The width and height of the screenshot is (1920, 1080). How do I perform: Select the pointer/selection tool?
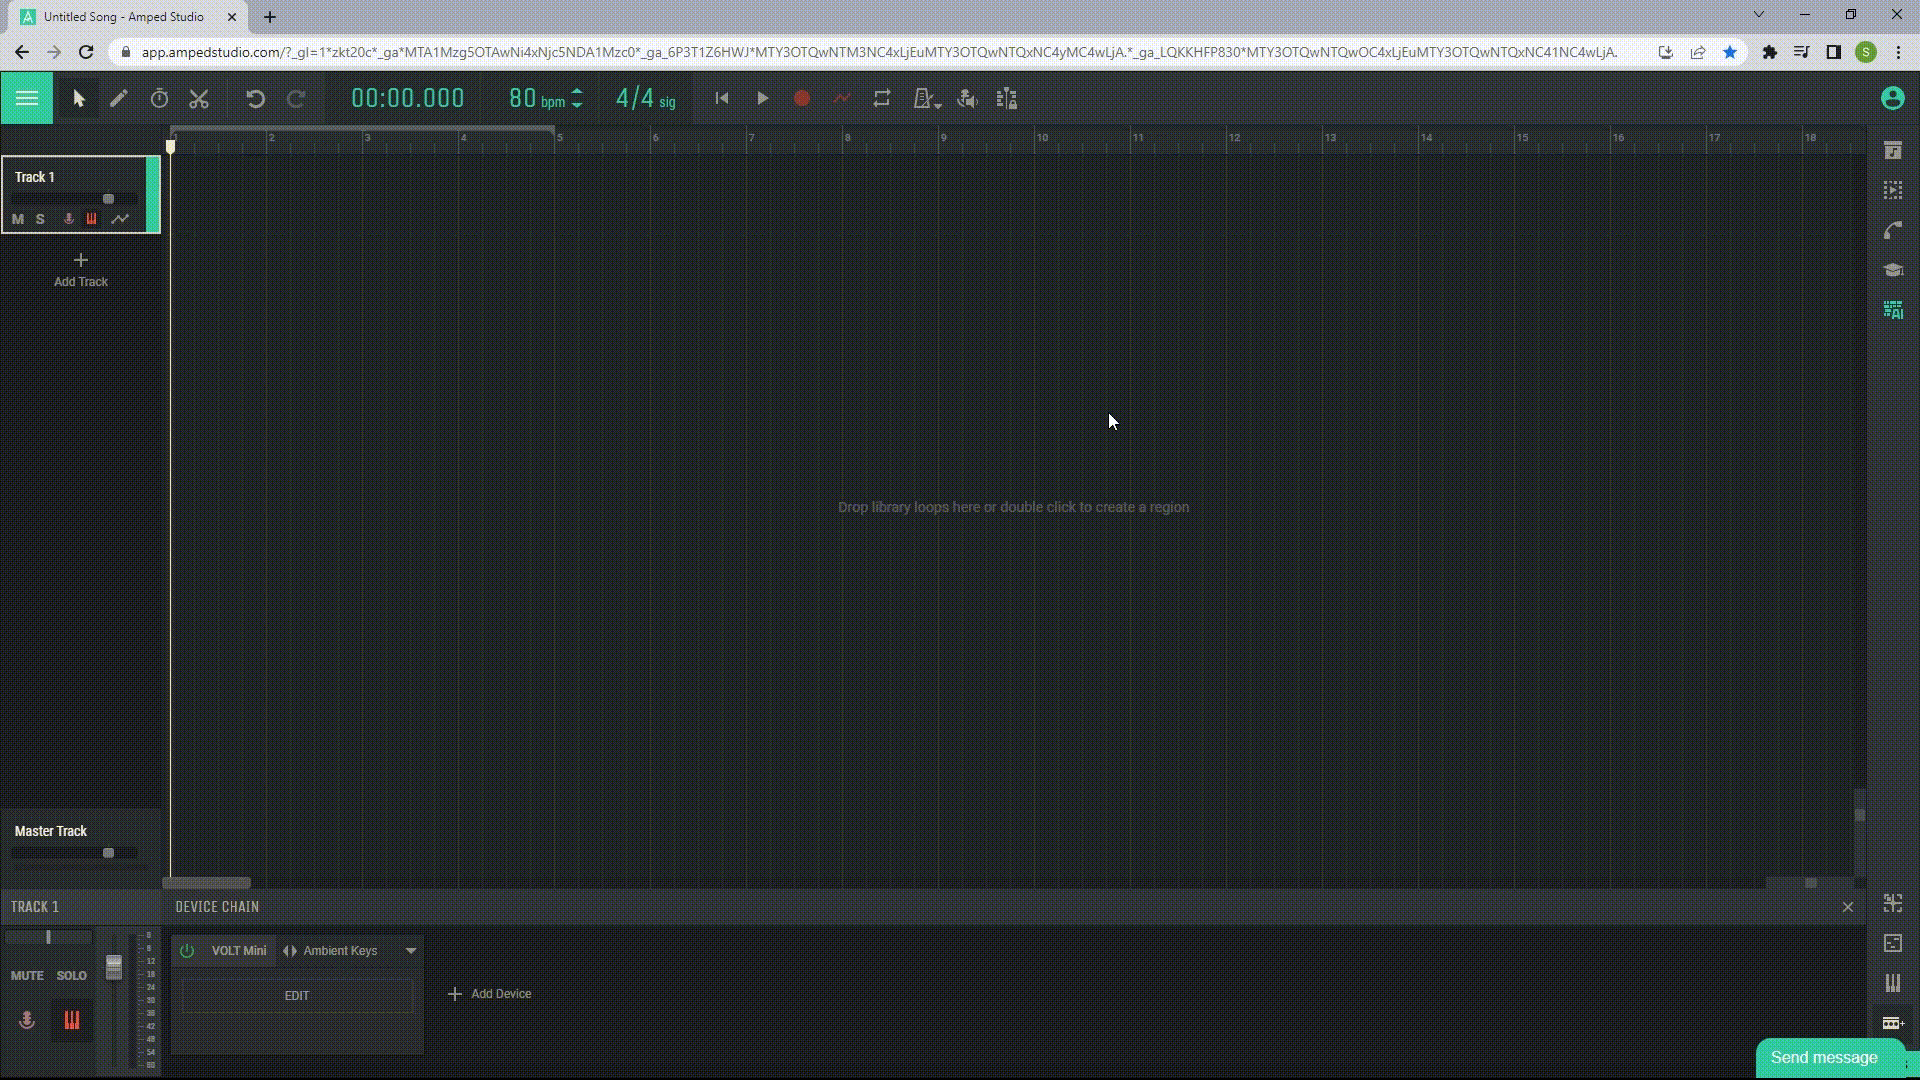[x=76, y=99]
